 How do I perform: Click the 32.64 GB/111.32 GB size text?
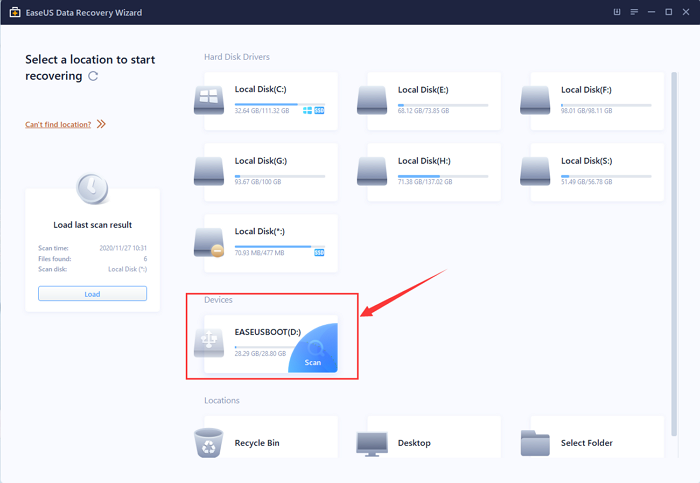click(262, 111)
